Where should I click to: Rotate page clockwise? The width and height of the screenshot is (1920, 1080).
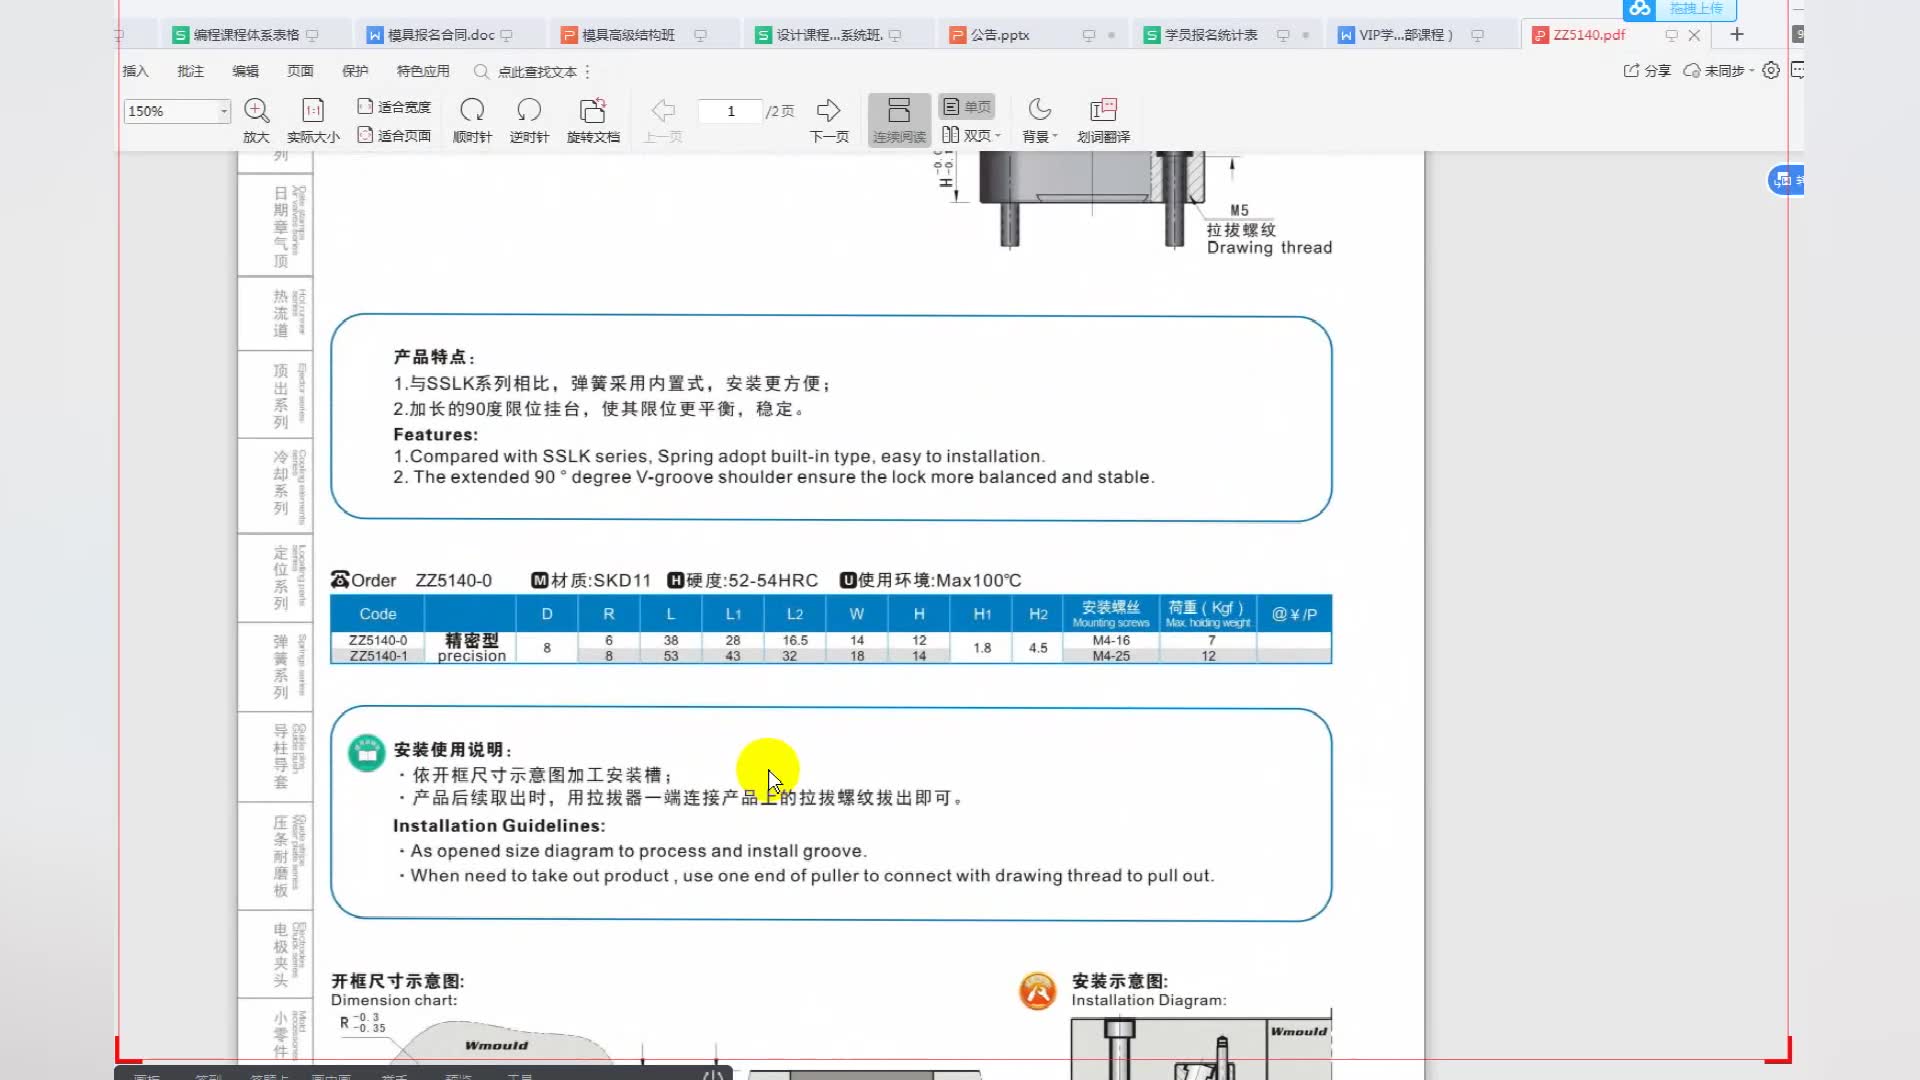[472, 111]
